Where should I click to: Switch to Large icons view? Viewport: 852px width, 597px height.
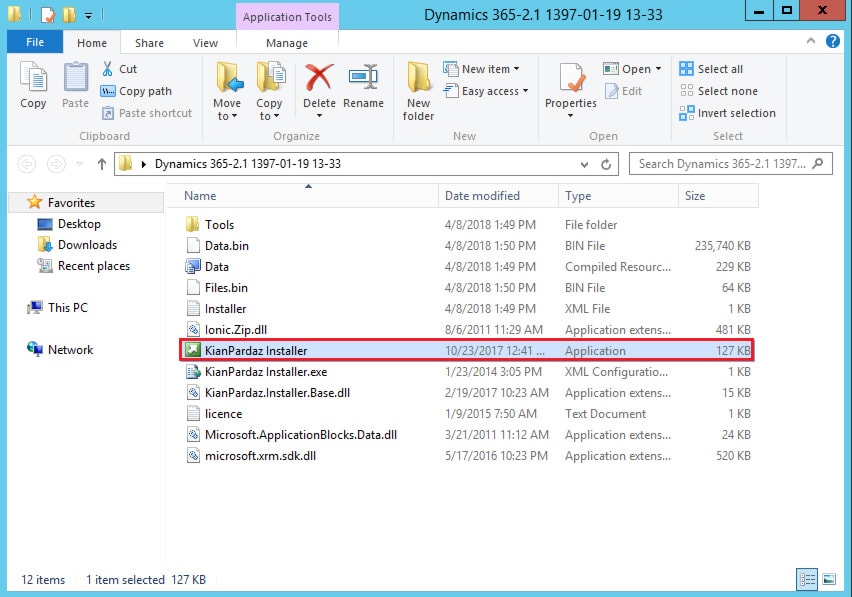(x=829, y=580)
